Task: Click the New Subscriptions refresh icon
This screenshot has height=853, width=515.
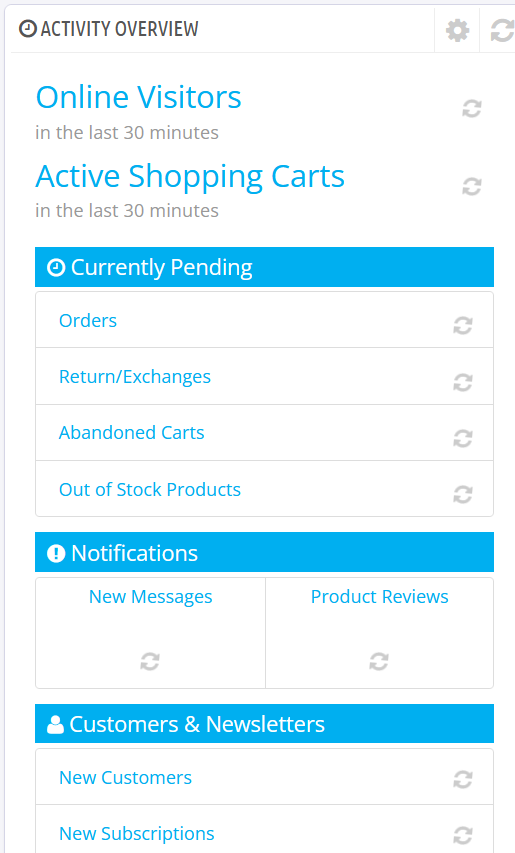Action: click(463, 835)
